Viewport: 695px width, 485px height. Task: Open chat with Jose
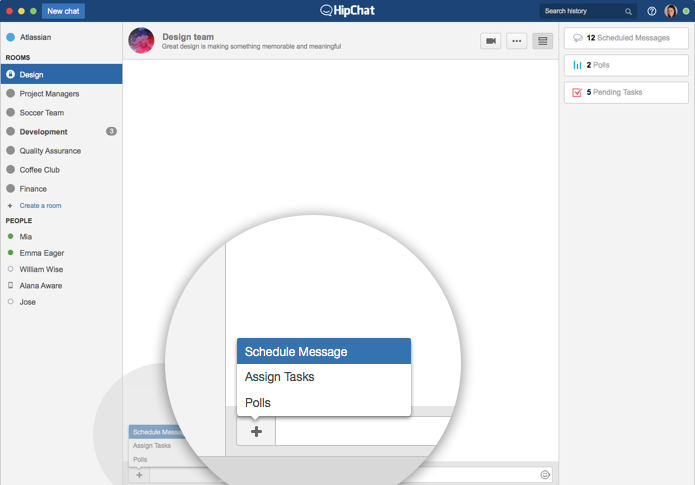pyautogui.click(x=61, y=302)
